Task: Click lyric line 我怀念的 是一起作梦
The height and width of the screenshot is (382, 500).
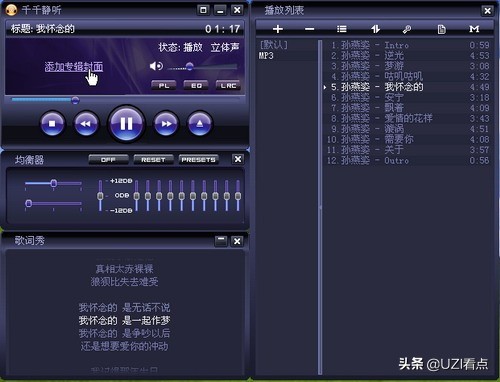Action: pos(124,321)
